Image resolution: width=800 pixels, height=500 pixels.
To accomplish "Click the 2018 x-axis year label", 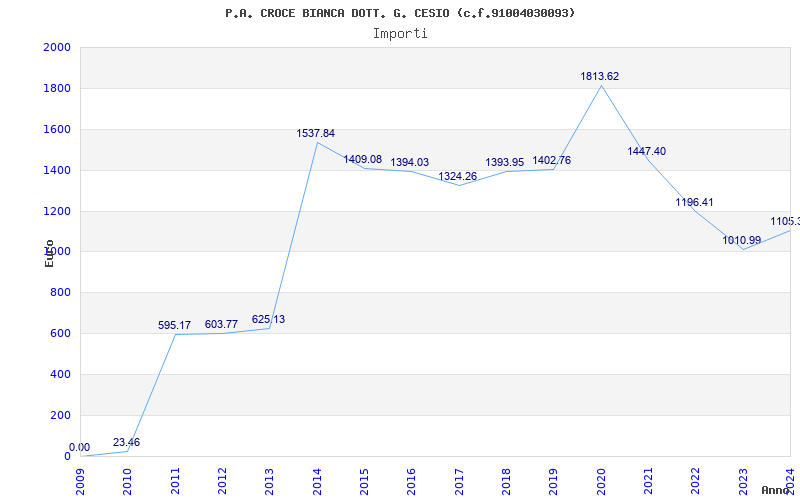I will (x=506, y=481).
